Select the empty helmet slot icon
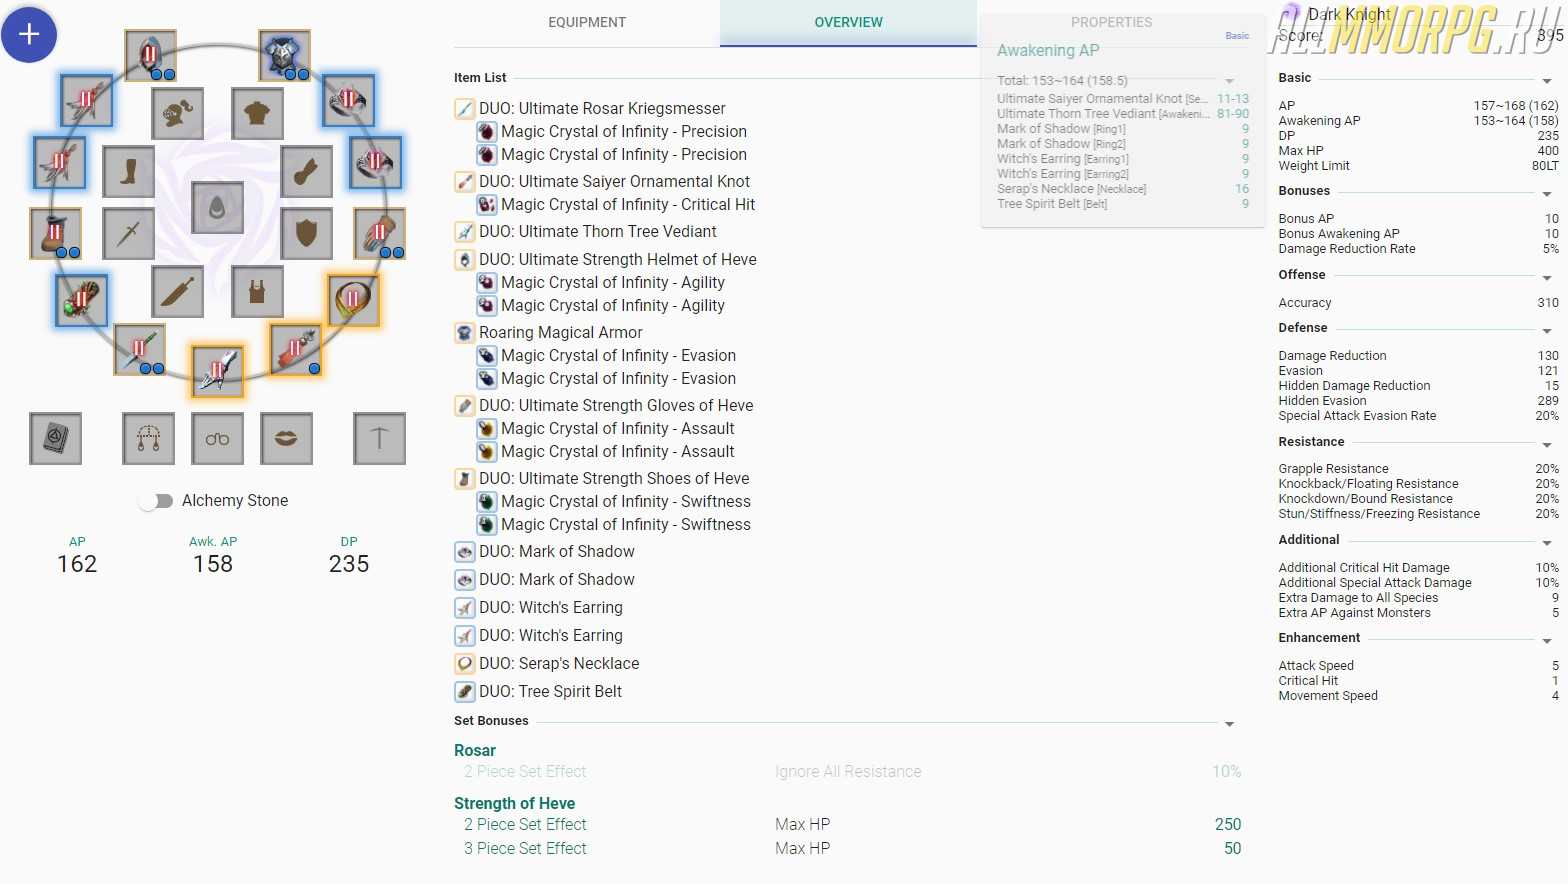 pos(178,114)
